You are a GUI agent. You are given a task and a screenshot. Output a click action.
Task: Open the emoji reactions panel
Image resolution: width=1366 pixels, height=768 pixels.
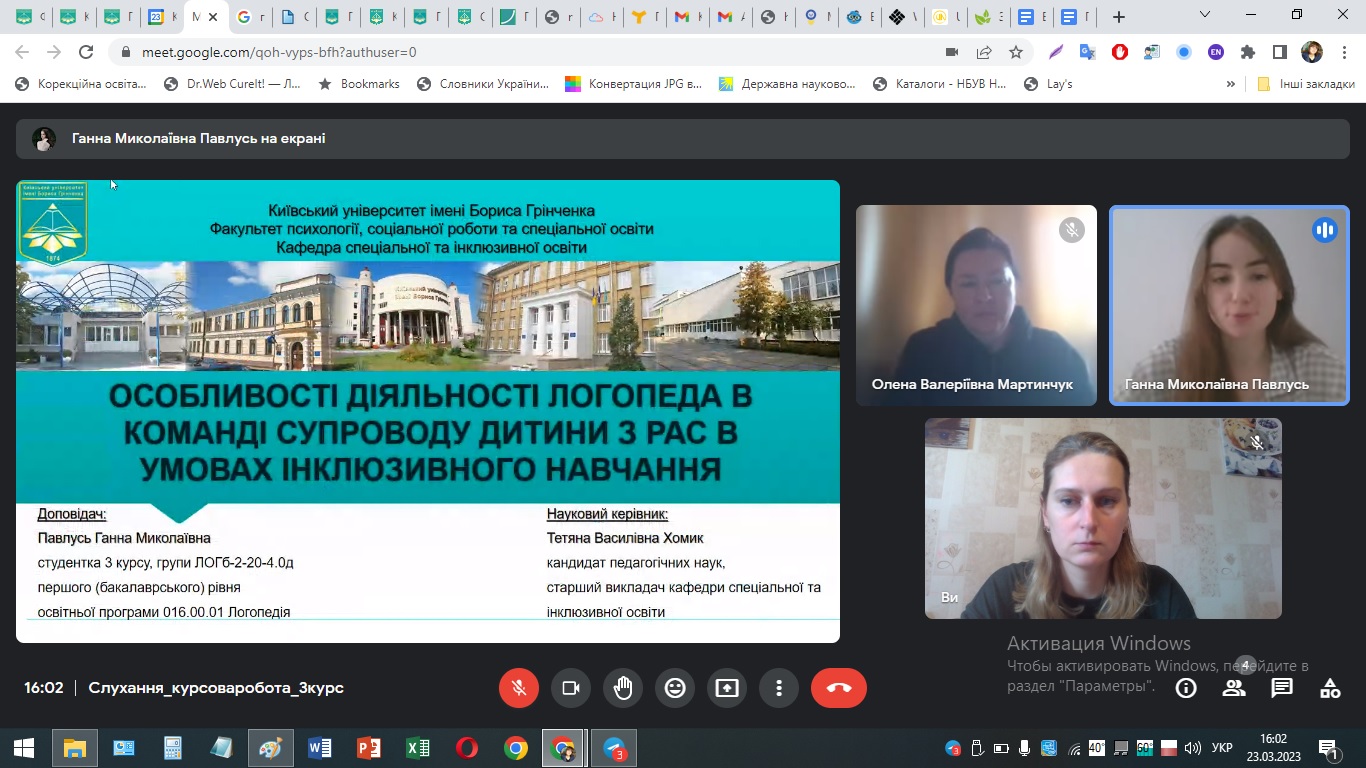tap(675, 688)
